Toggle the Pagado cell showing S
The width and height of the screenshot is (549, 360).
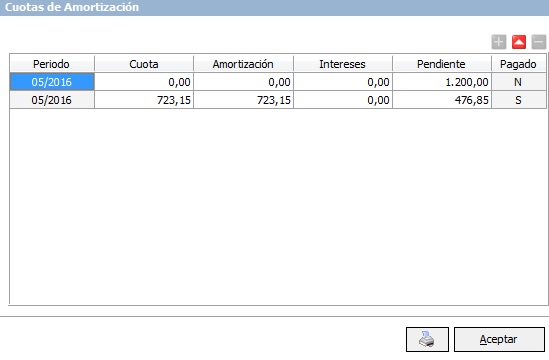click(519, 100)
